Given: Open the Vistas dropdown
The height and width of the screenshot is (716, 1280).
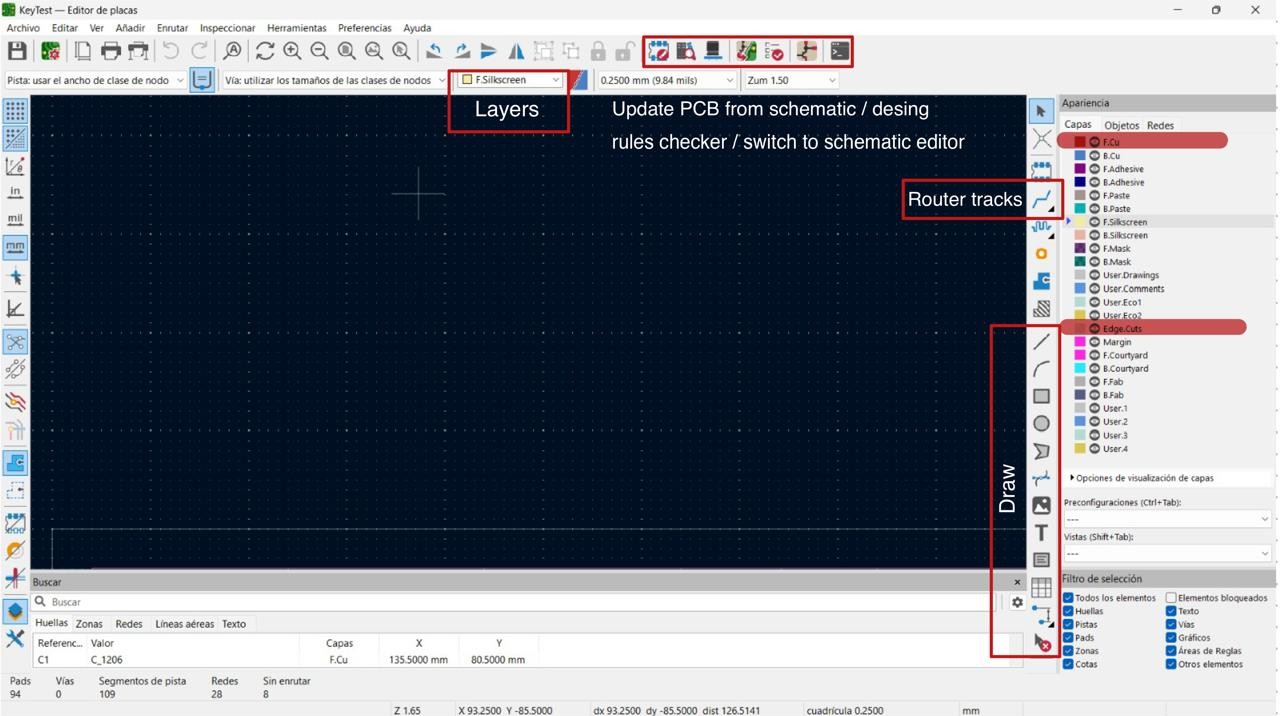Looking at the screenshot, I should click(x=1167, y=553).
